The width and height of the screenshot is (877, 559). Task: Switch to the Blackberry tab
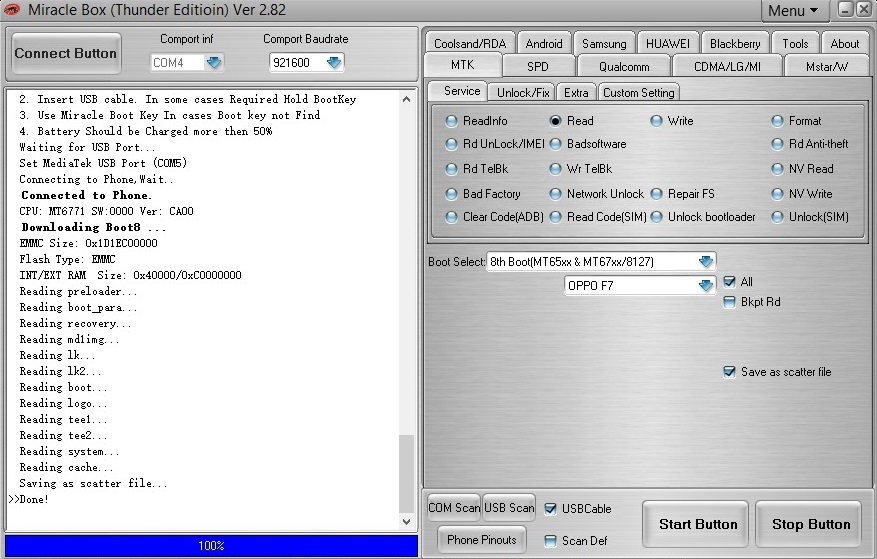(735, 43)
